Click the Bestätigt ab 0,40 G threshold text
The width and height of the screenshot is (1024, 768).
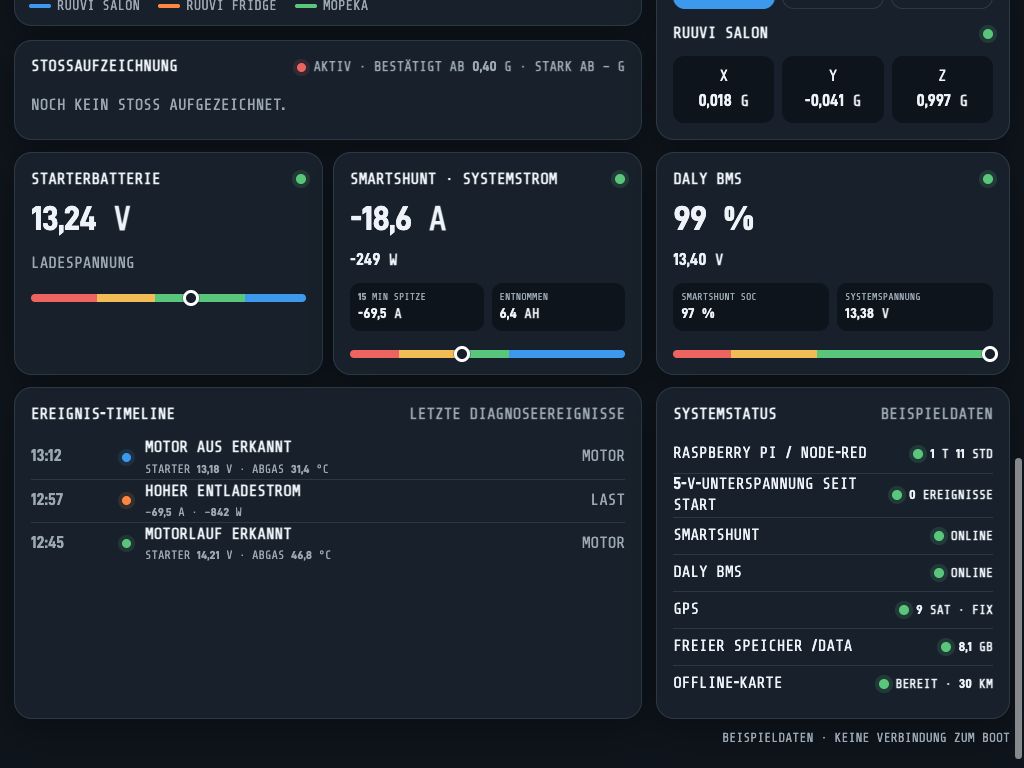(x=443, y=67)
